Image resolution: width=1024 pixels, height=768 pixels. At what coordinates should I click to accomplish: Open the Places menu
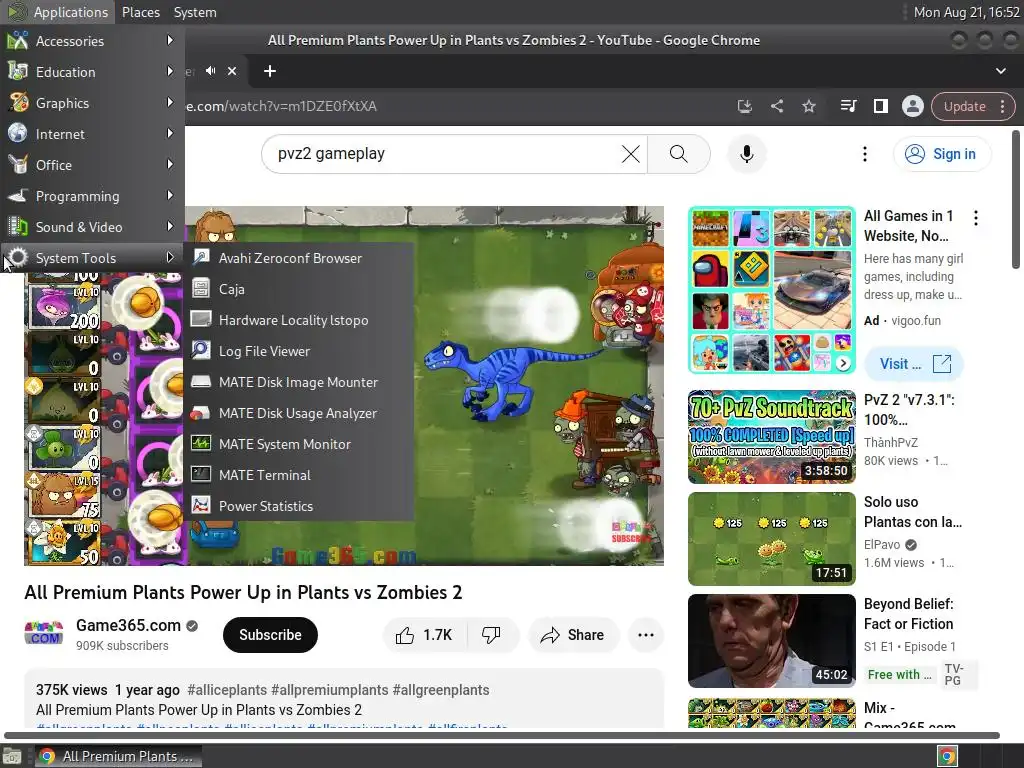coord(140,12)
